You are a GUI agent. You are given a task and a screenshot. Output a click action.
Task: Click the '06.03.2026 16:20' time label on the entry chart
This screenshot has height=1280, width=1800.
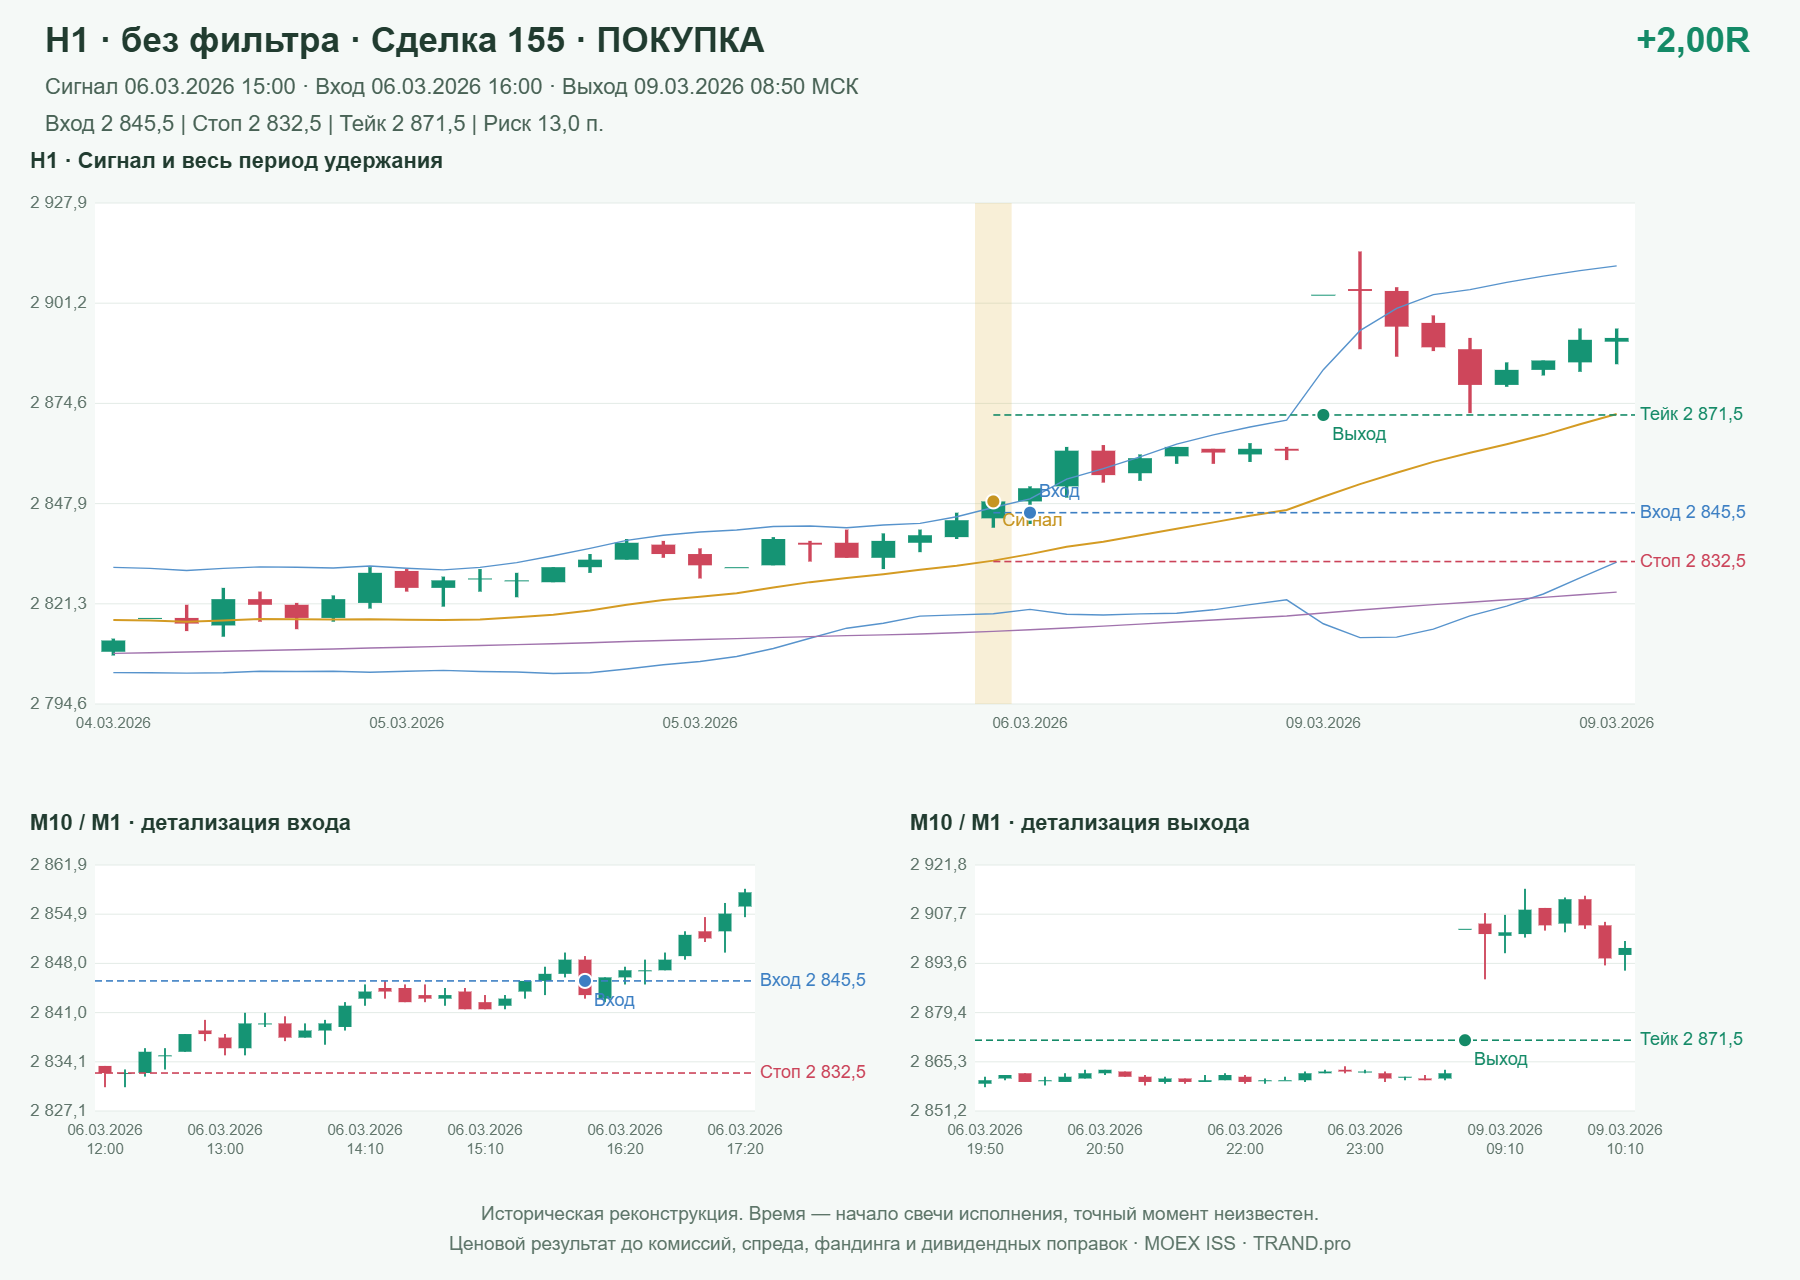[x=625, y=1139]
